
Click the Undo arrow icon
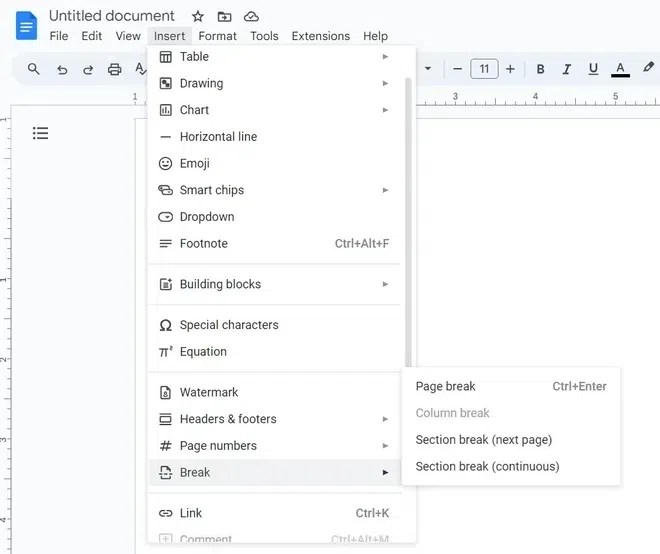pyautogui.click(x=62, y=69)
